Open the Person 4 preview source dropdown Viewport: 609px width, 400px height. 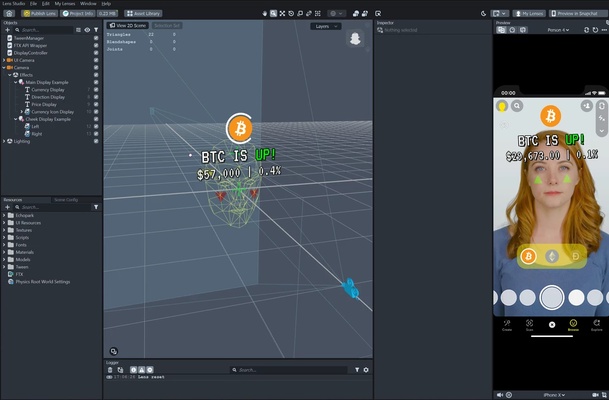(x=558, y=30)
